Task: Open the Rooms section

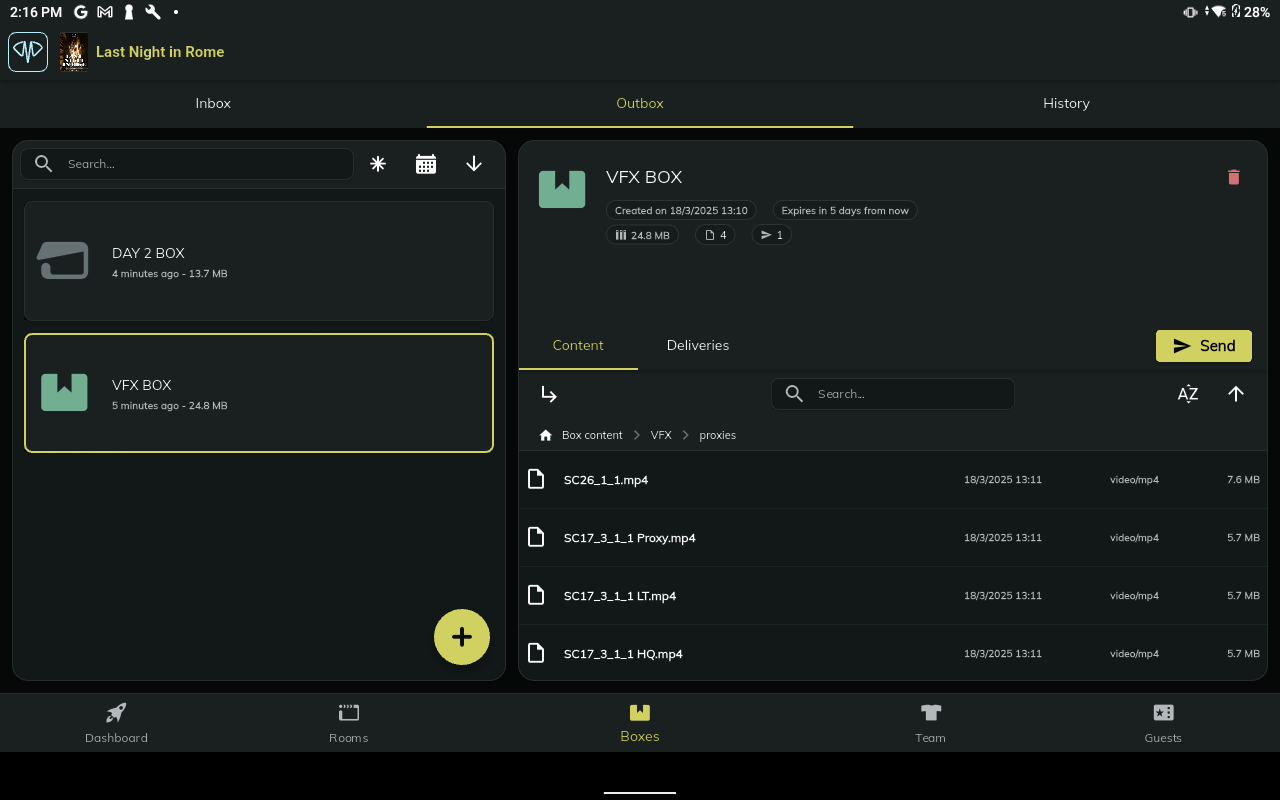Action: click(348, 722)
